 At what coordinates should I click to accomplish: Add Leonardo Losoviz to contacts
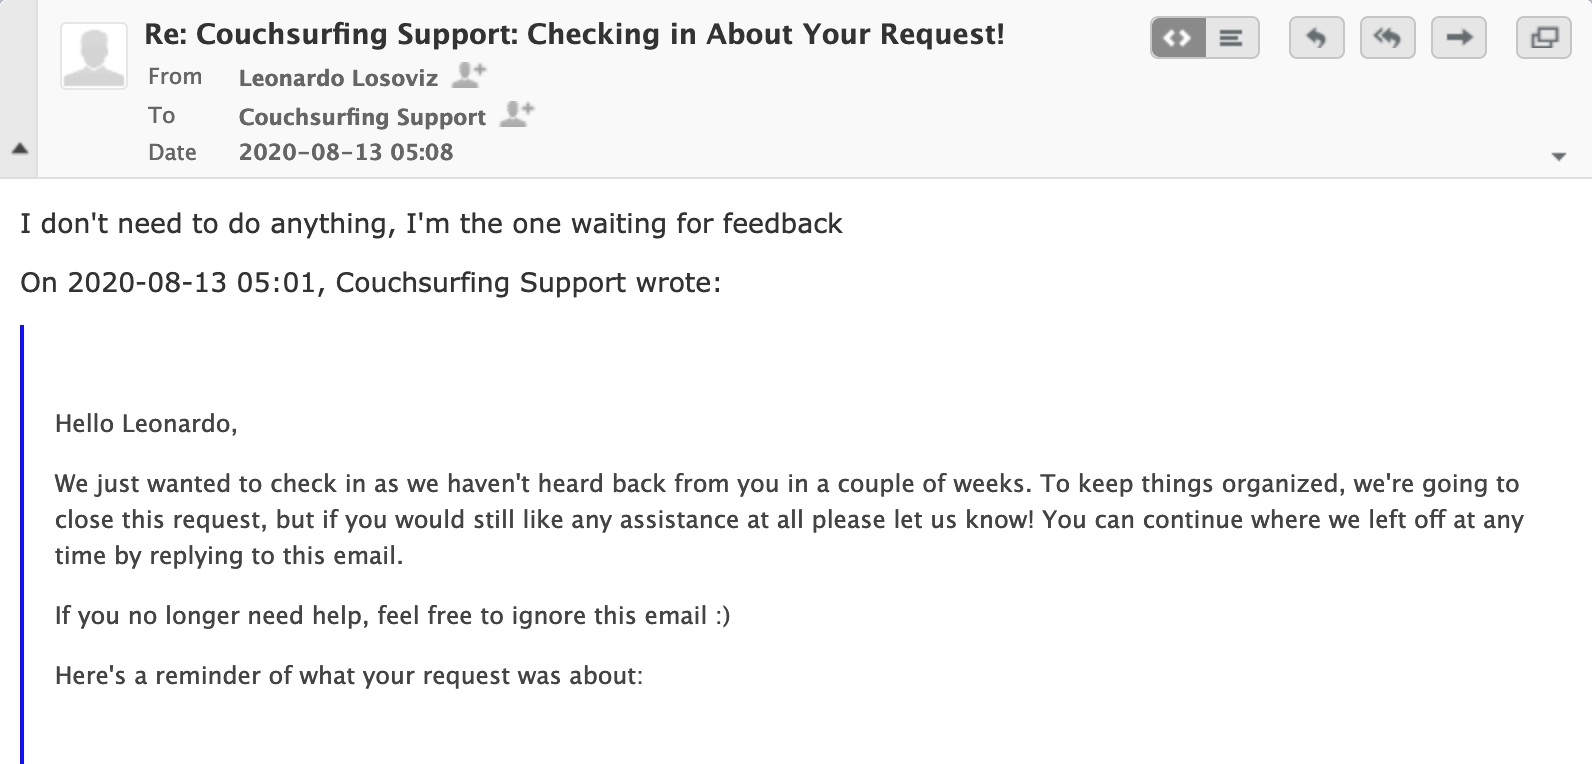tap(469, 75)
